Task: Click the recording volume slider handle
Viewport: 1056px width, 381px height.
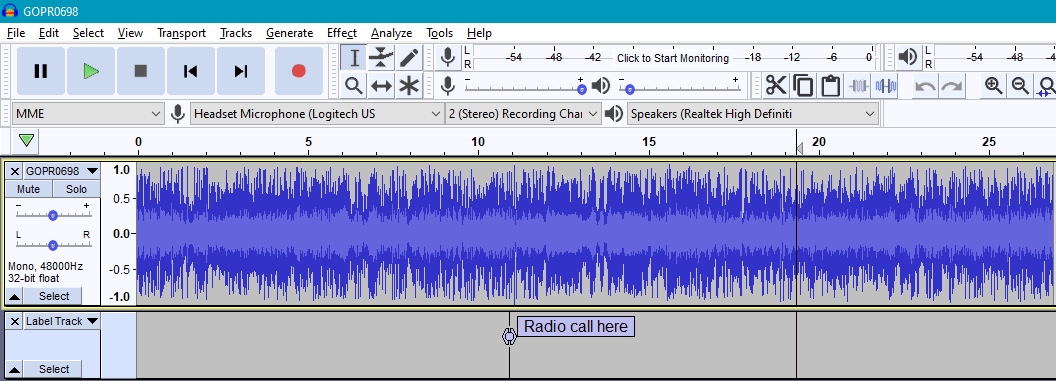Action: click(582, 90)
